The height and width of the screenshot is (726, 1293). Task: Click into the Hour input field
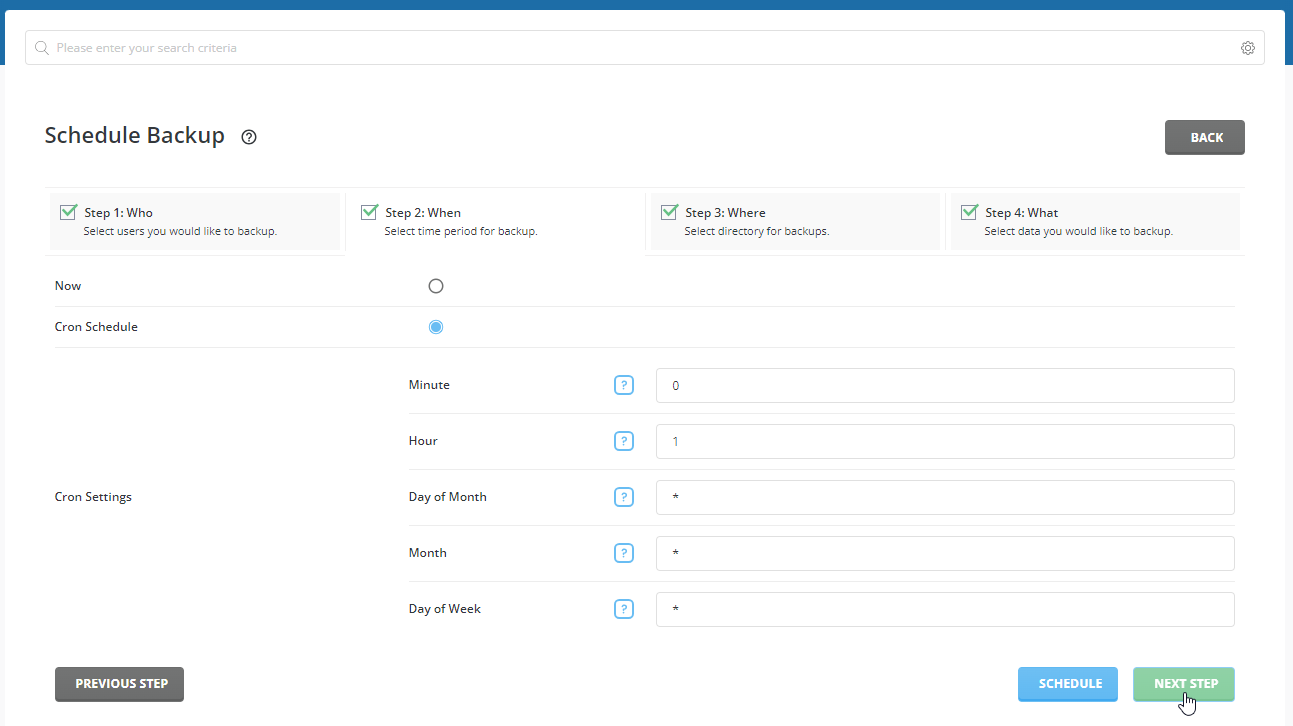(945, 441)
